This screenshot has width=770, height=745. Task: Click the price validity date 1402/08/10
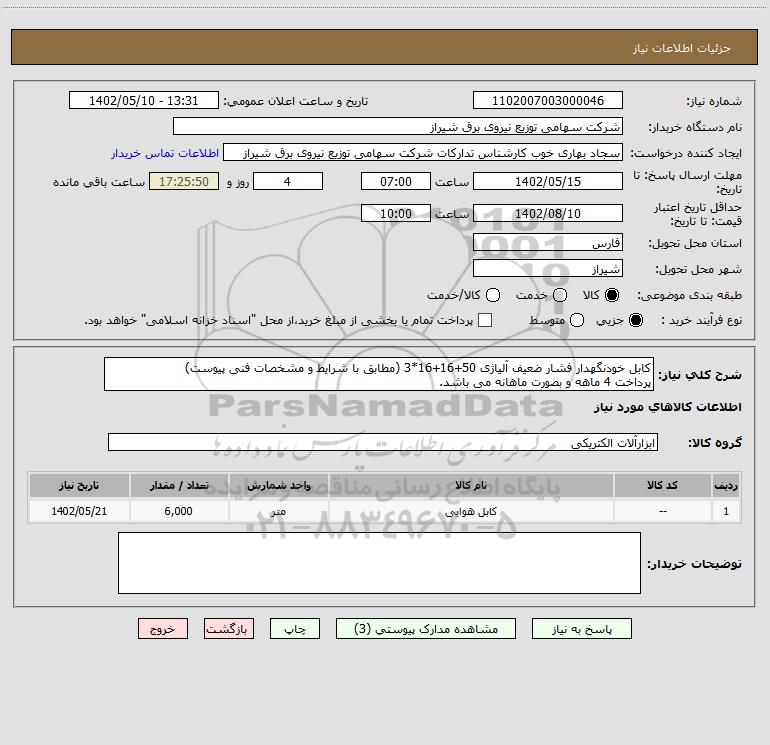548,213
